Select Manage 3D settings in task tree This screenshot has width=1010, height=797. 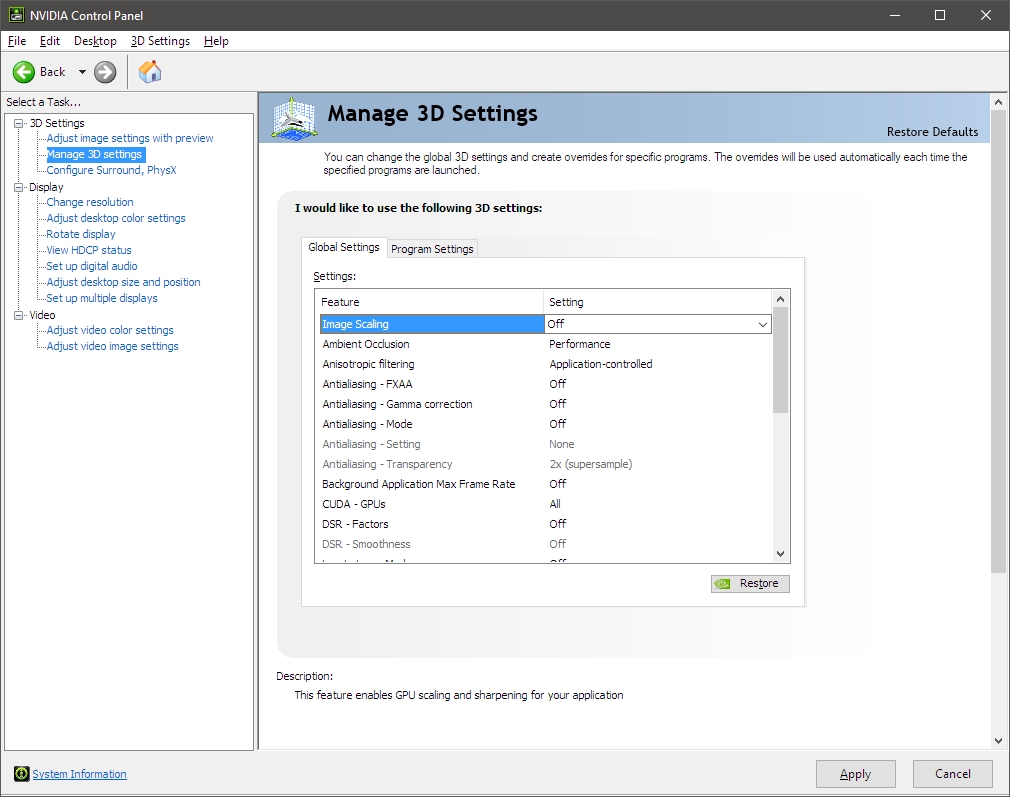click(94, 155)
